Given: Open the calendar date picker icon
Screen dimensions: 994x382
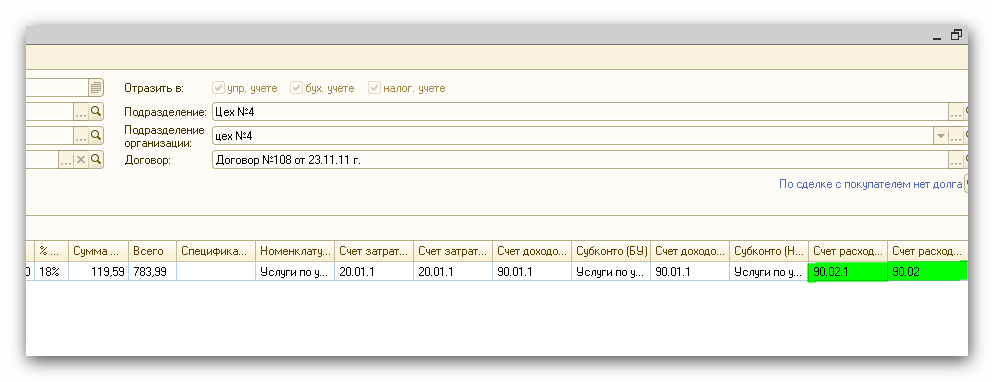Looking at the screenshot, I should [96, 87].
